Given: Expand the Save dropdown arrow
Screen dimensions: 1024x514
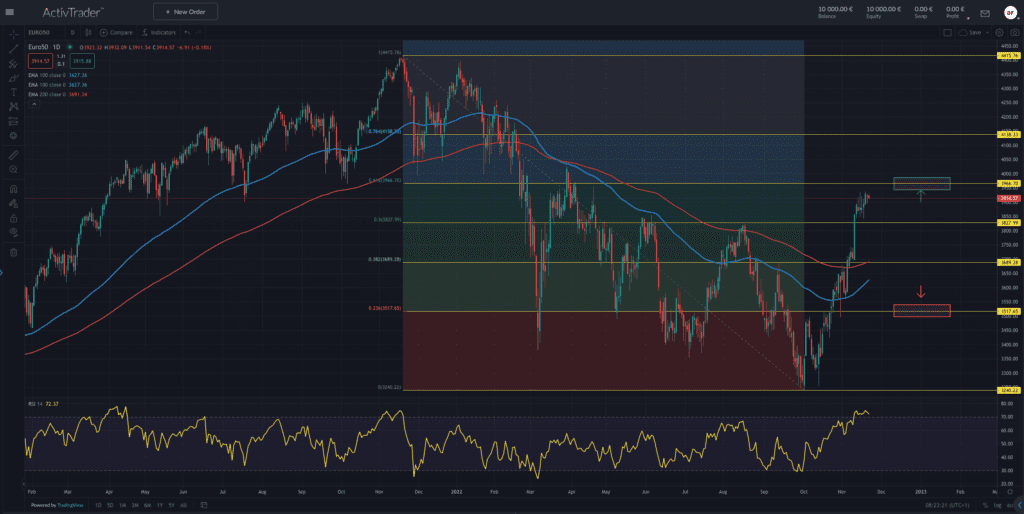Looking at the screenshot, I should (x=987, y=33).
